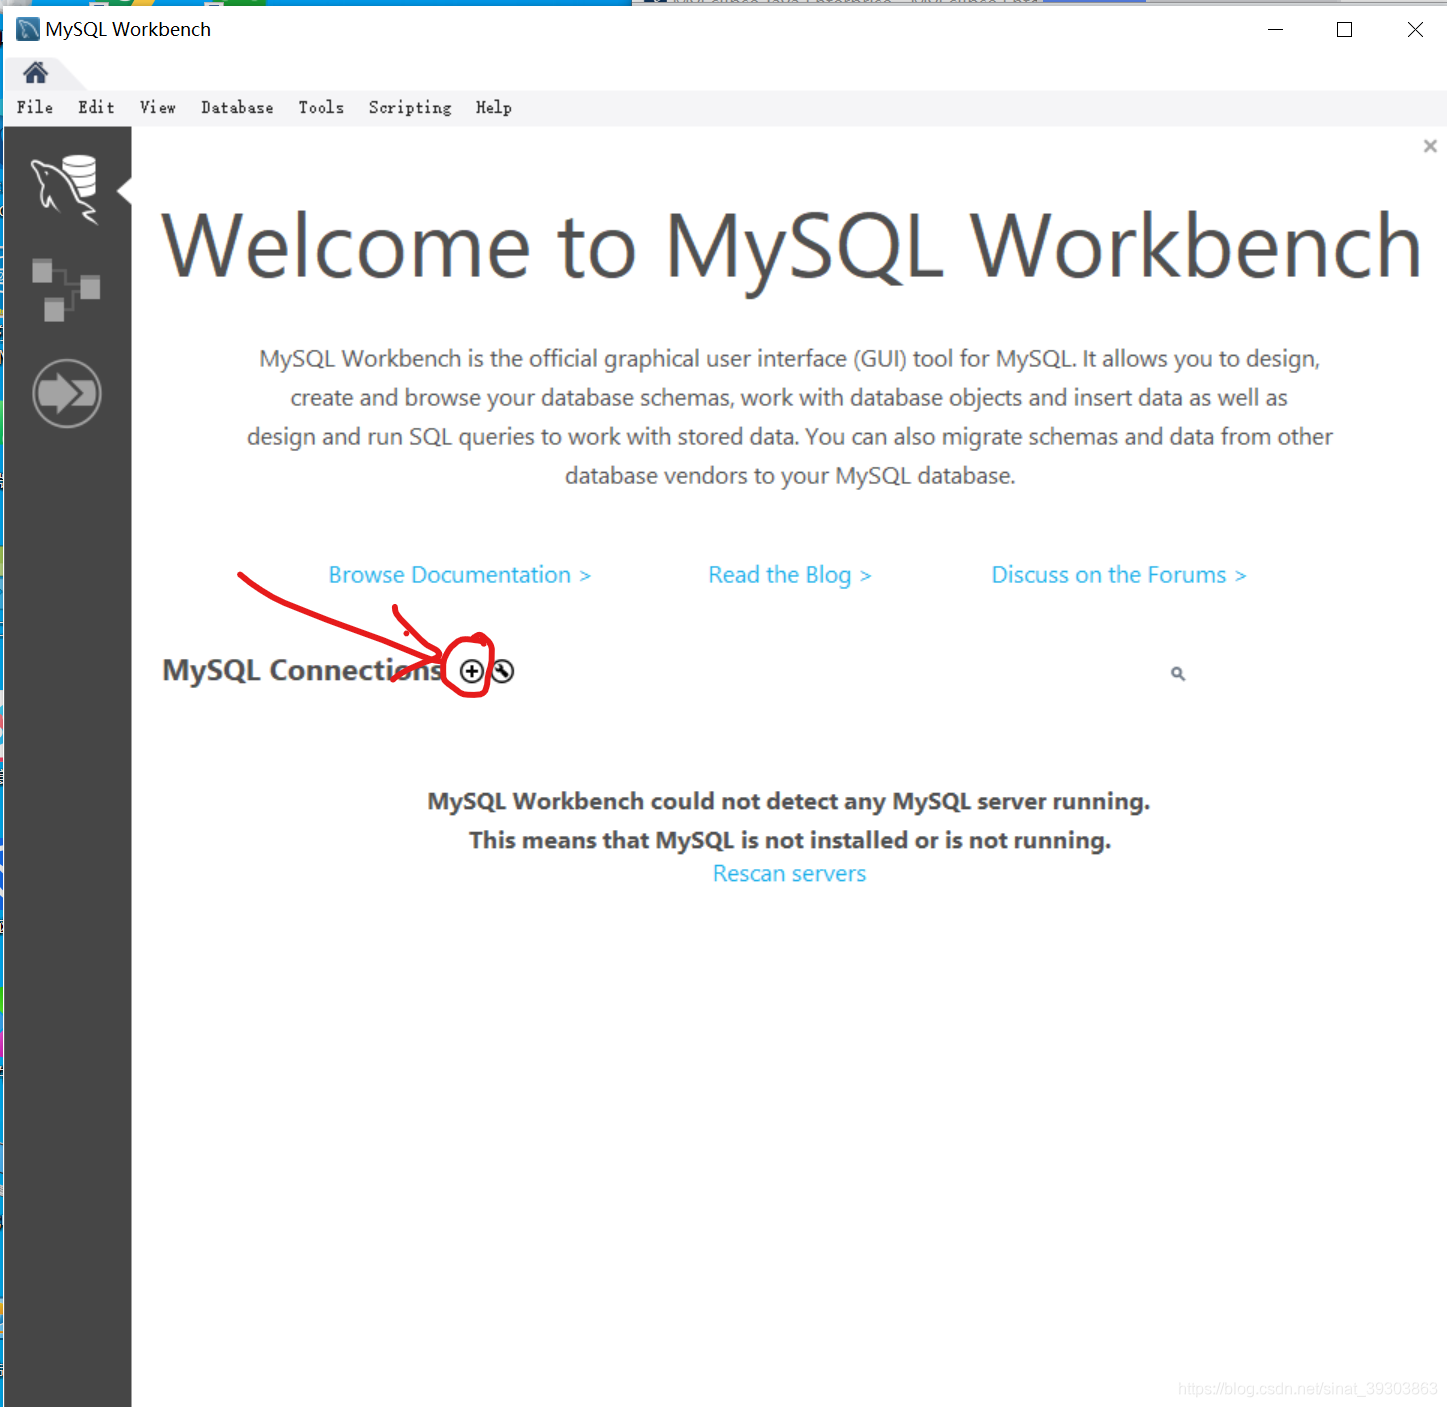
Task: Open the Edit menu
Action: point(96,107)
